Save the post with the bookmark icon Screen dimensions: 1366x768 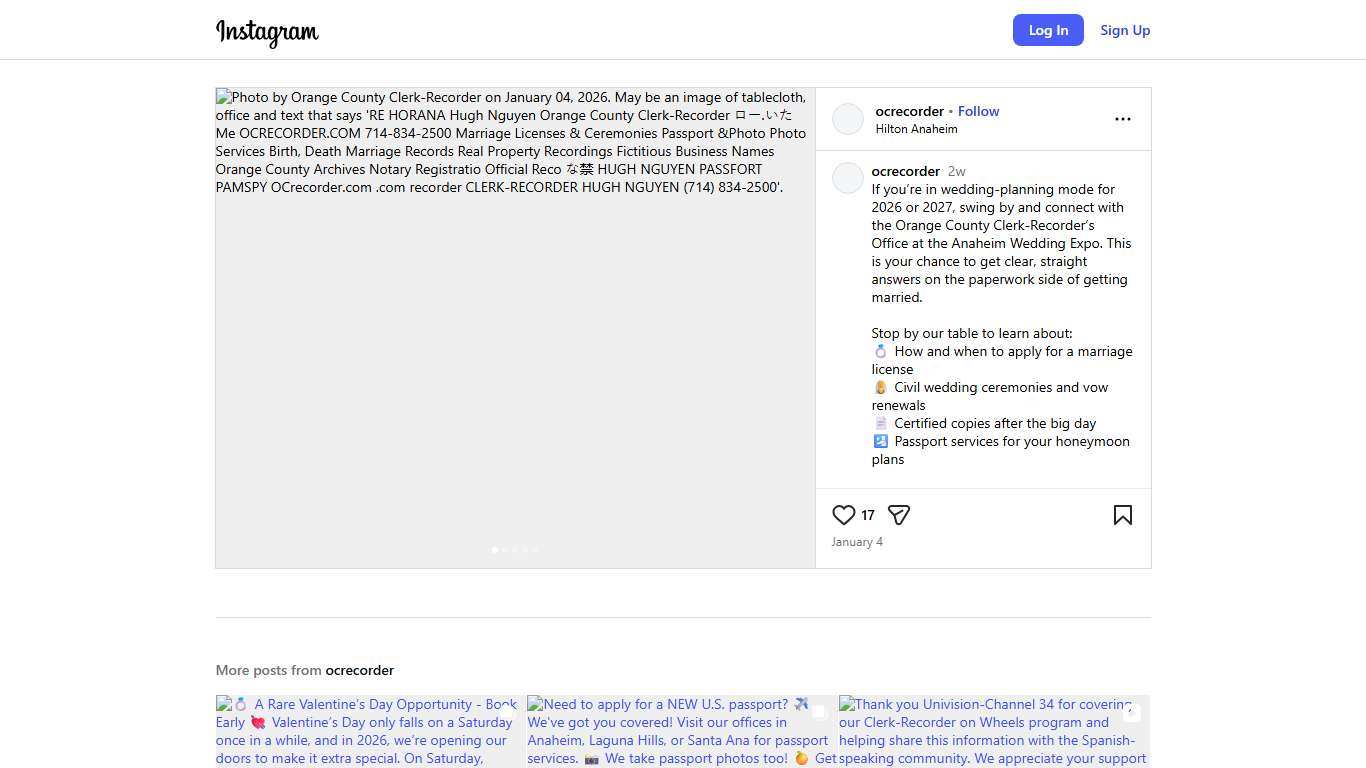(1122, 515)
